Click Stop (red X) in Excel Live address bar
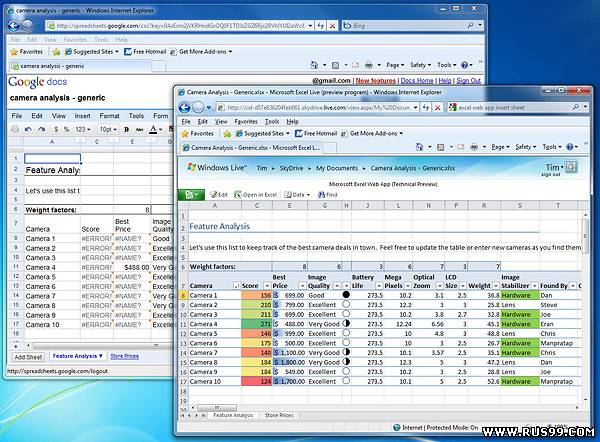600x442 pixels. [x=437, y=108]
